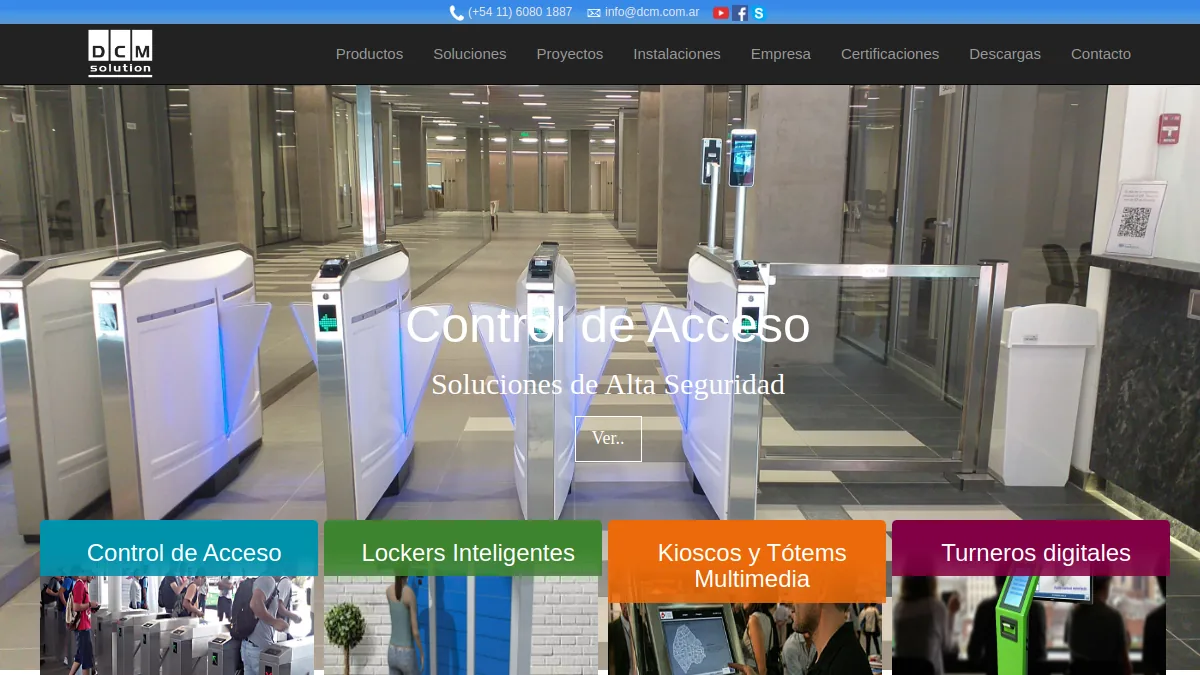Click the blue lockers photo thumbnail
Screen dimensions: 1200x675
click(461, 625)
